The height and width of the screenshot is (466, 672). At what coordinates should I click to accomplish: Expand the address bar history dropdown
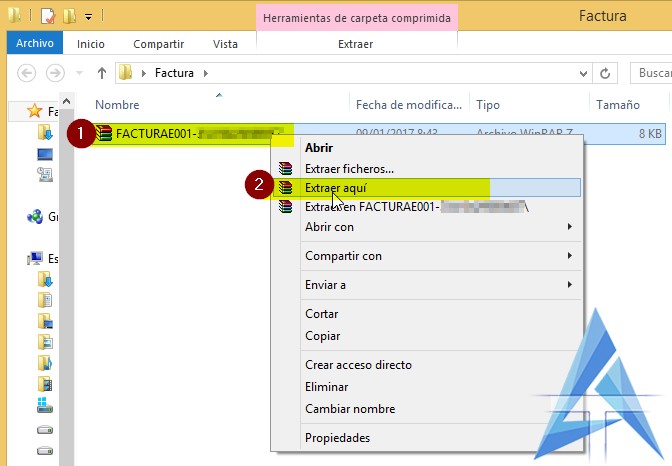[x=583, y=73]
